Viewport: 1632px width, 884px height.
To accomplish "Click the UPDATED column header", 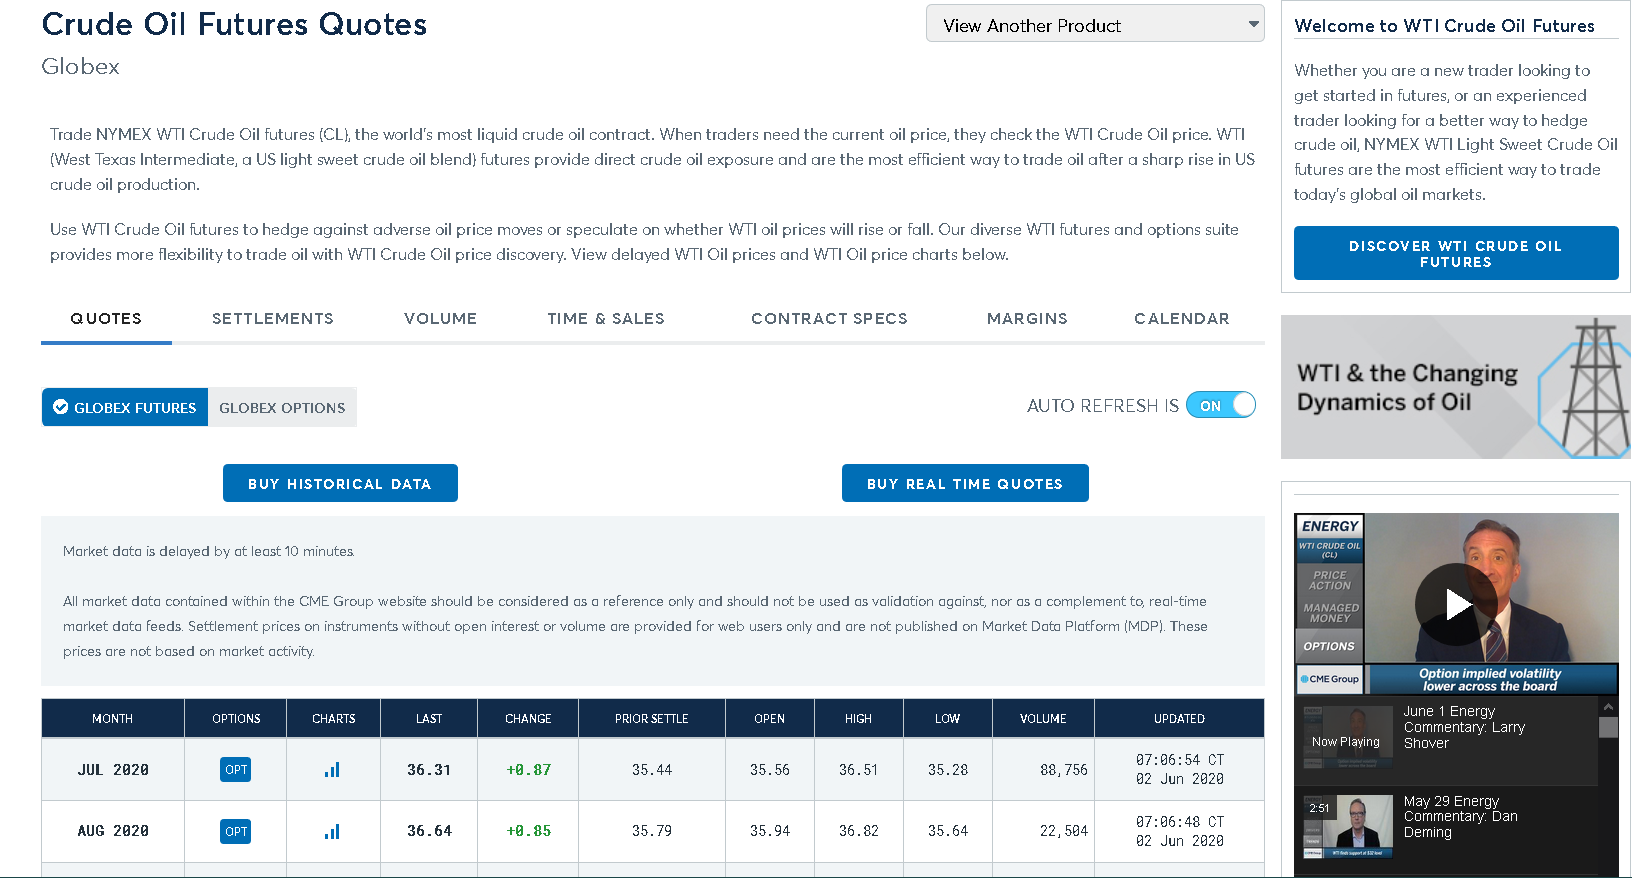I will point(1179,718).
